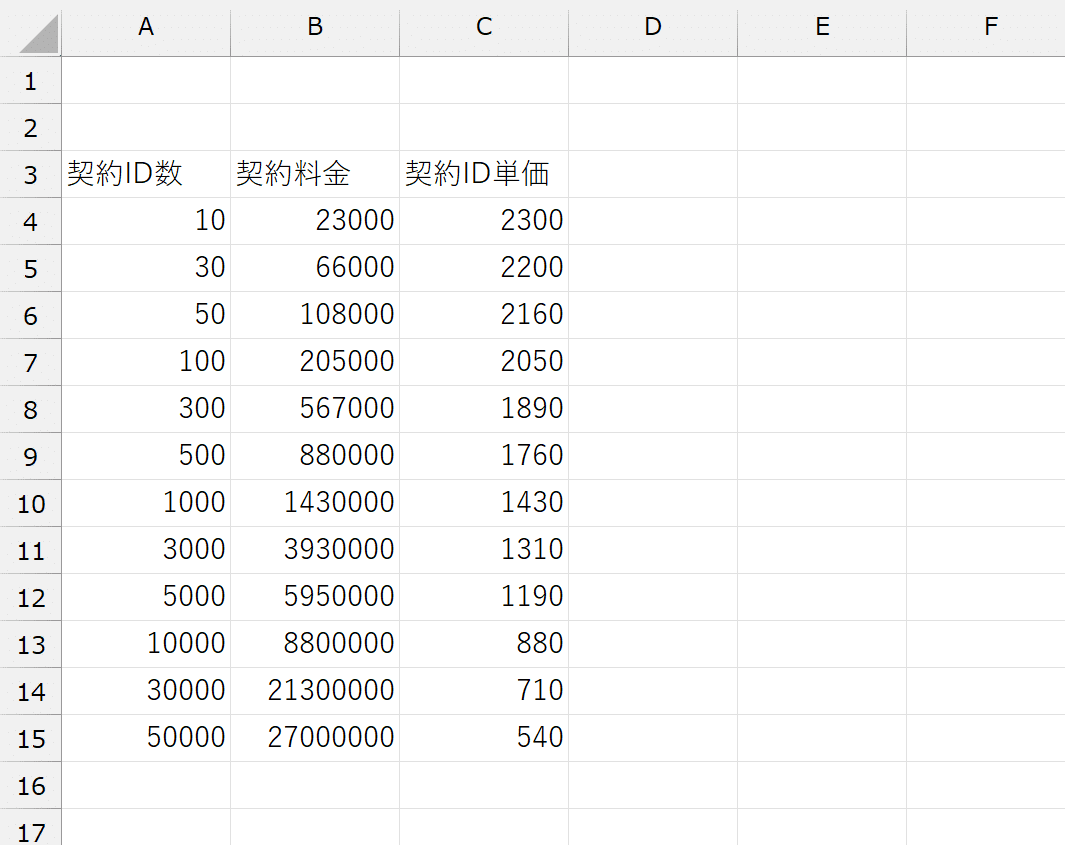Select cell with value 2160

tap(484, 315)
